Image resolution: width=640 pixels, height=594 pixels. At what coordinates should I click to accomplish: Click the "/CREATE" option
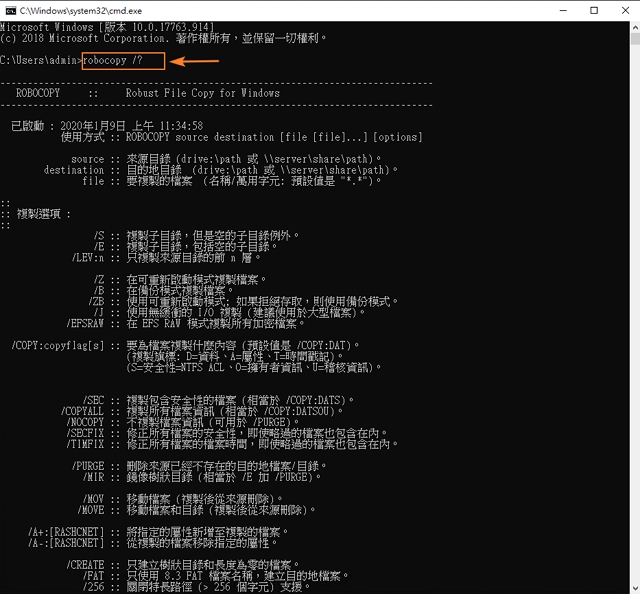coord(85,565)
